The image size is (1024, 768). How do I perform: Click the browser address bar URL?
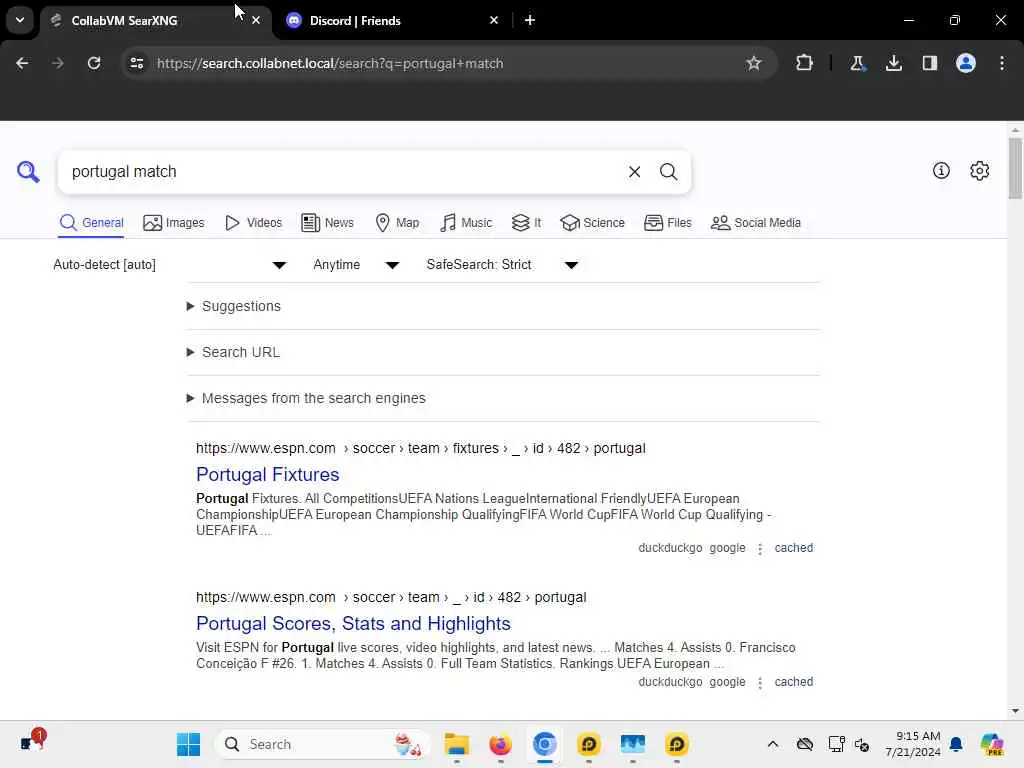[x=330, y=63]
